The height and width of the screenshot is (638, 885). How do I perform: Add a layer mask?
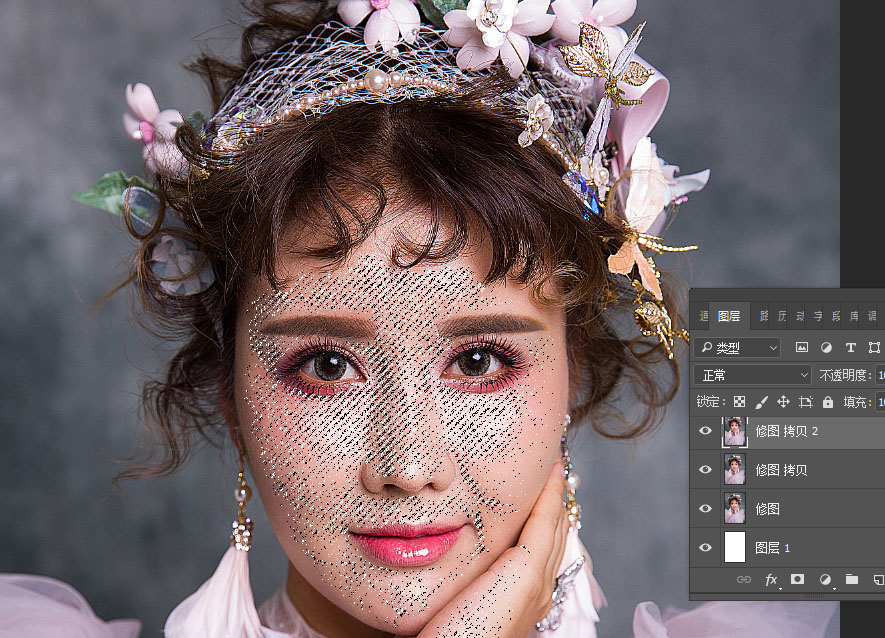(x=798, y=579)
